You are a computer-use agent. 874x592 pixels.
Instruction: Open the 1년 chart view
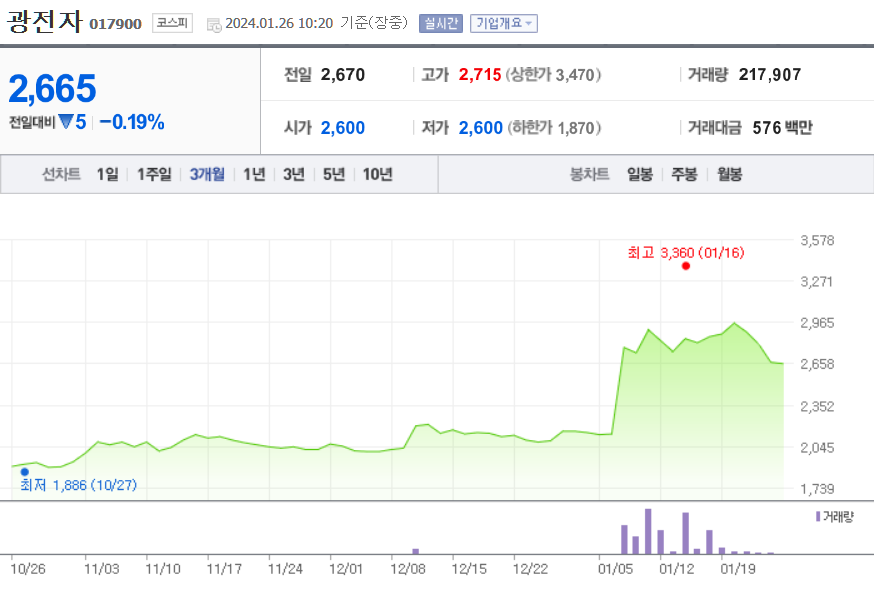pos(254,173)
